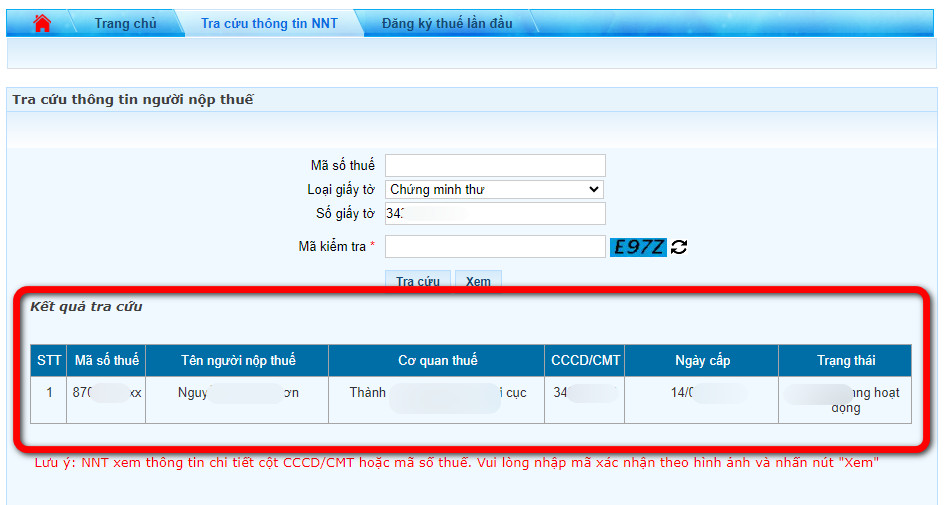
Task: Switch to Tra cứu thông tin NNT tab
Action: [269, 24]
